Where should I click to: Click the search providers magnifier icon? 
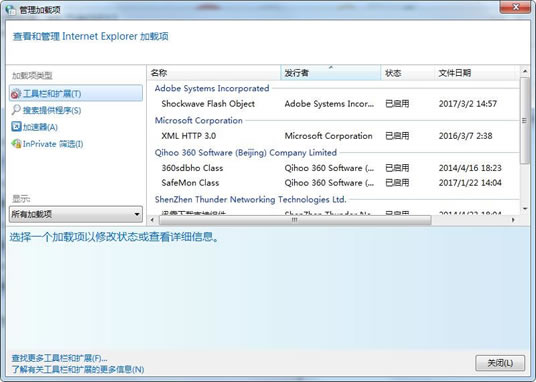point(16,110)
